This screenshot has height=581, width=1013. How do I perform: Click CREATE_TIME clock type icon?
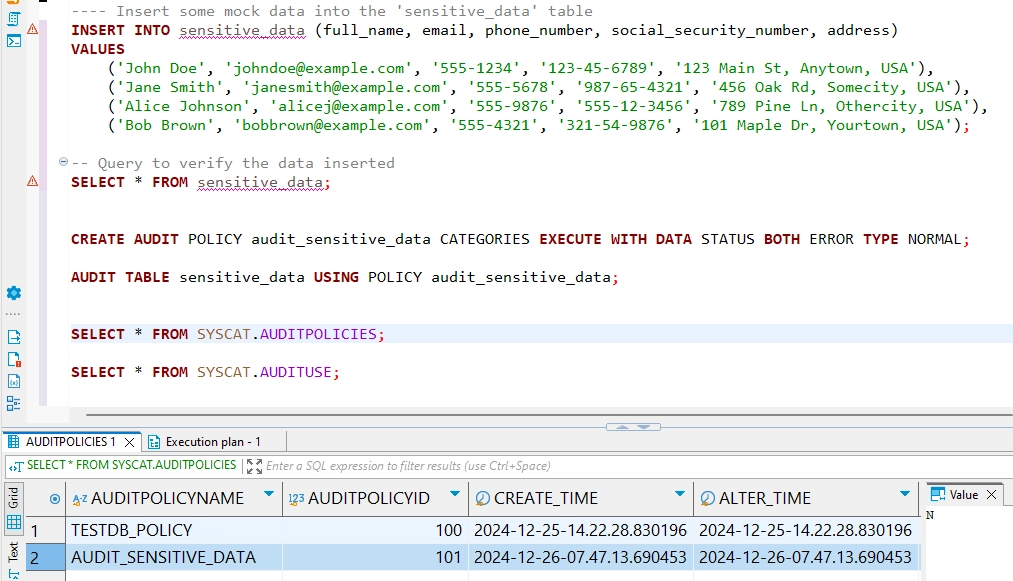[x=482, y=498]
